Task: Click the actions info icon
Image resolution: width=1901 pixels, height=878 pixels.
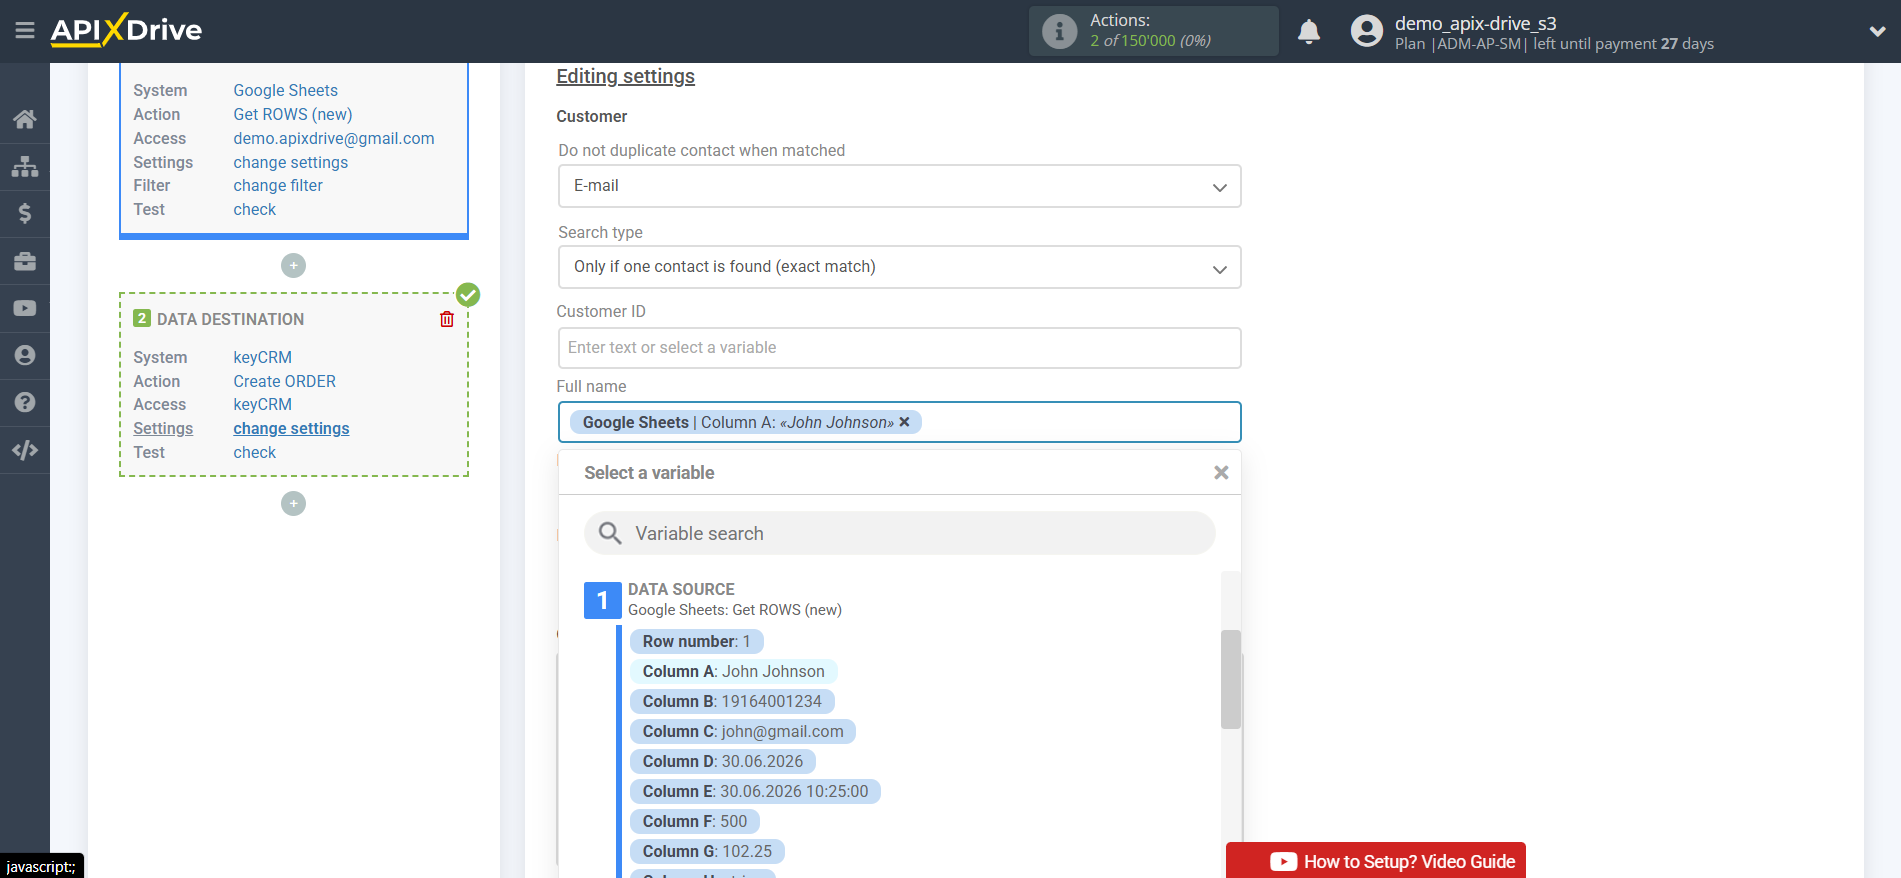Action: (x=1059, y=31)
